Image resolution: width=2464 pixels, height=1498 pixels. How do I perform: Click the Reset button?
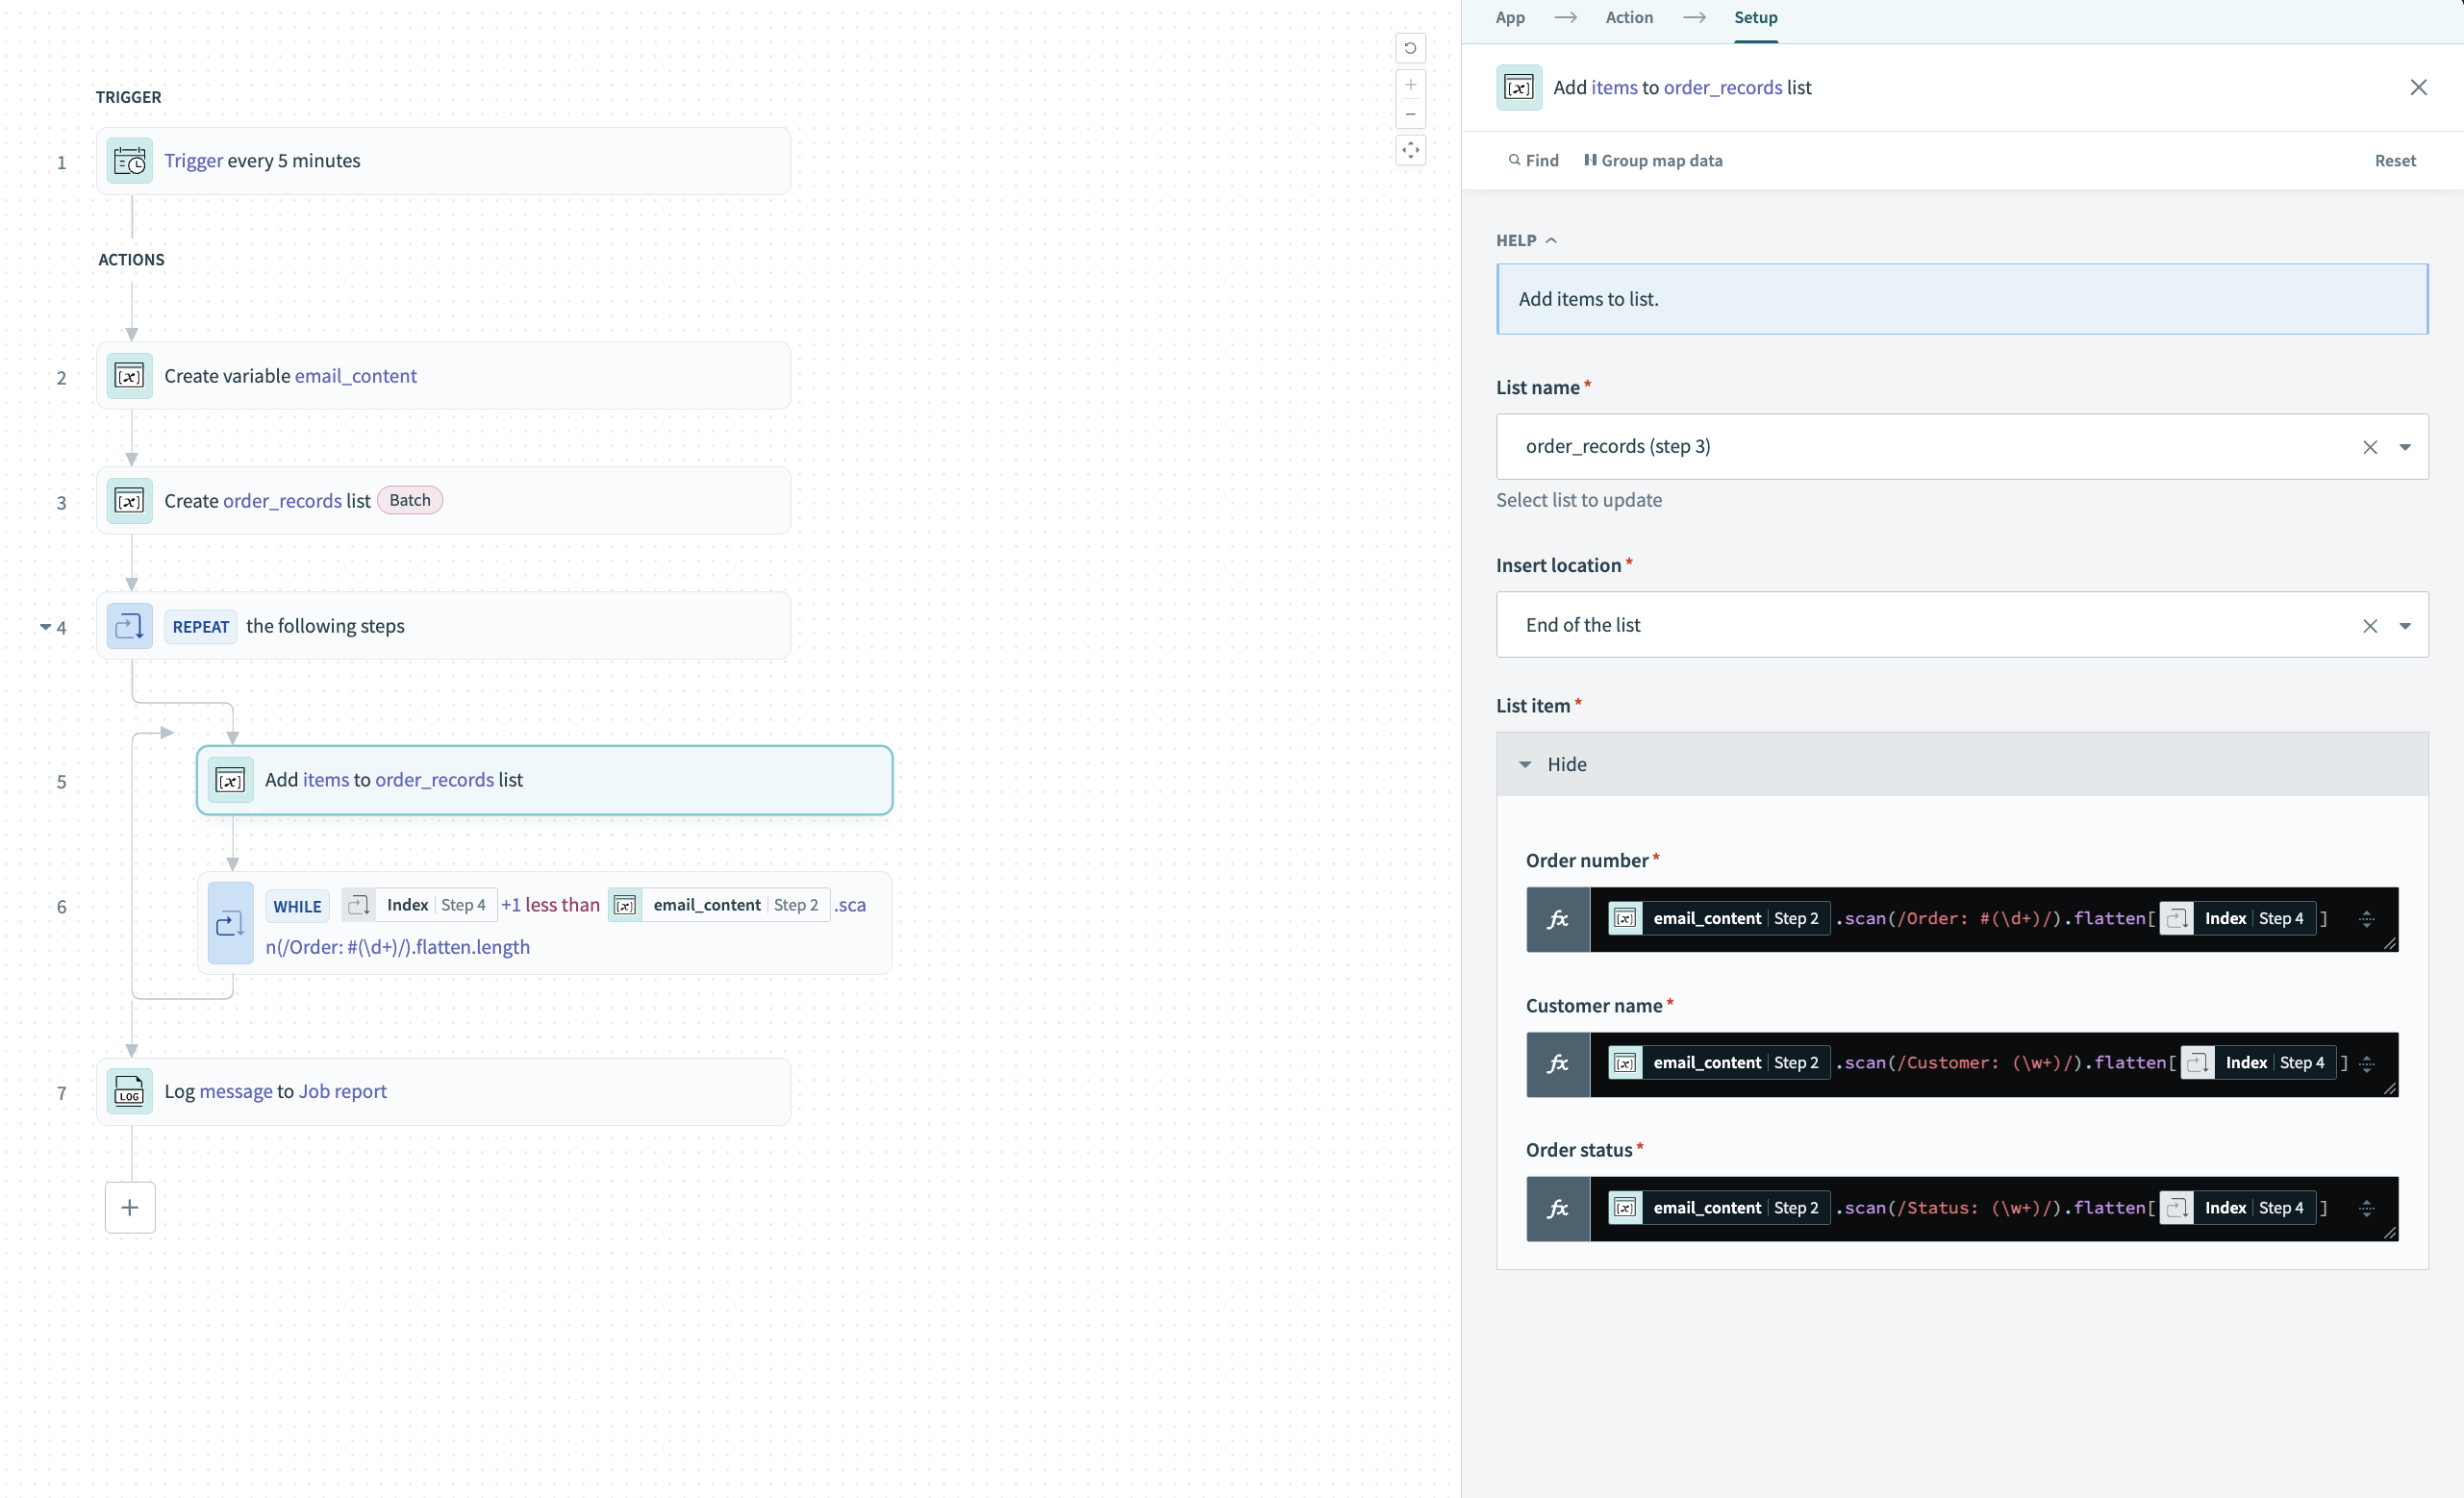pyautogui.click(x=2396, y=159)
